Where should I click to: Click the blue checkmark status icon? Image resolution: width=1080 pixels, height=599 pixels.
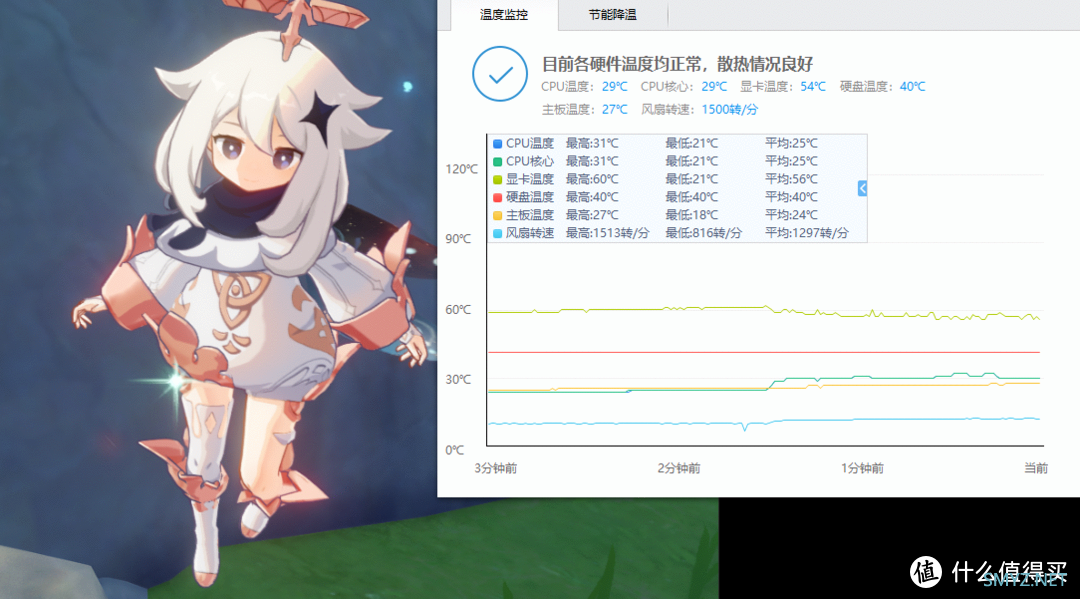500,75
